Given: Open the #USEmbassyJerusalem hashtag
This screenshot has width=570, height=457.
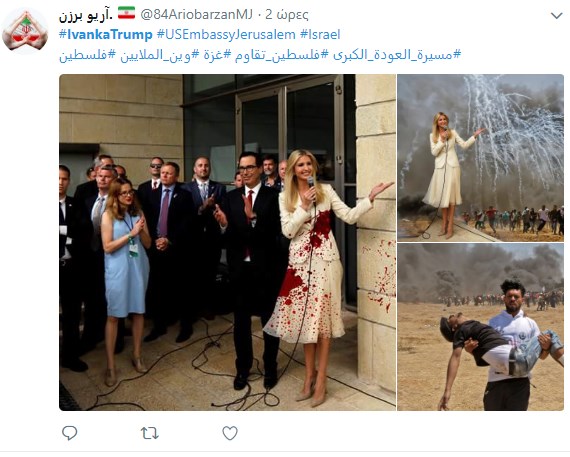Looking at the screenshot, I should tap(226, 35).
